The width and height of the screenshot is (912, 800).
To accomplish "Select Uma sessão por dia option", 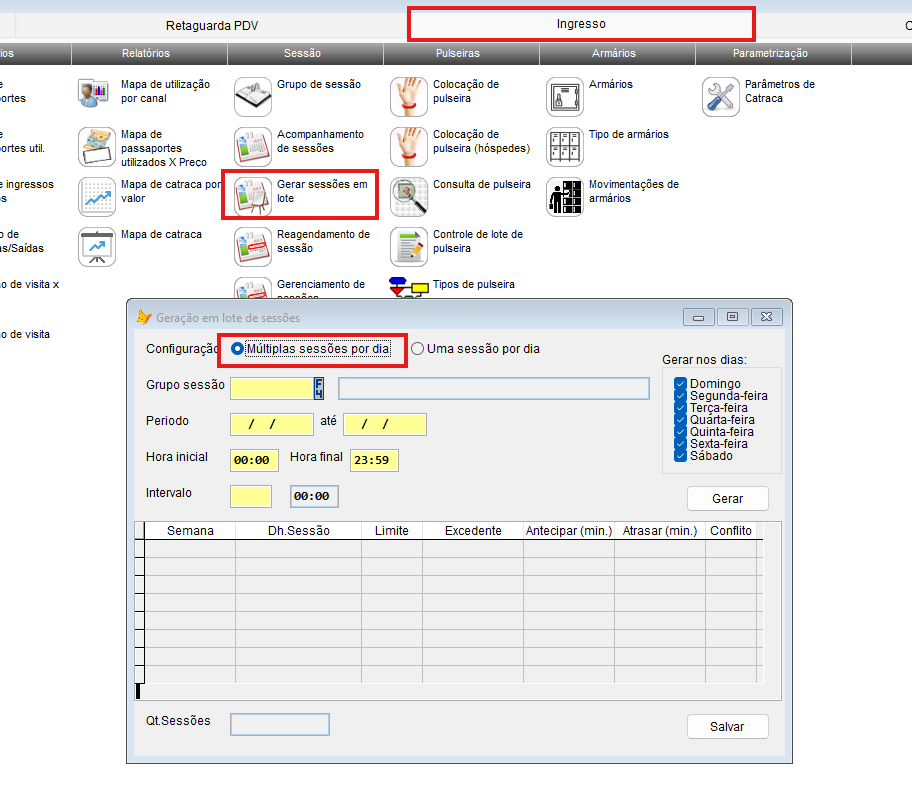I will (418, 349).
